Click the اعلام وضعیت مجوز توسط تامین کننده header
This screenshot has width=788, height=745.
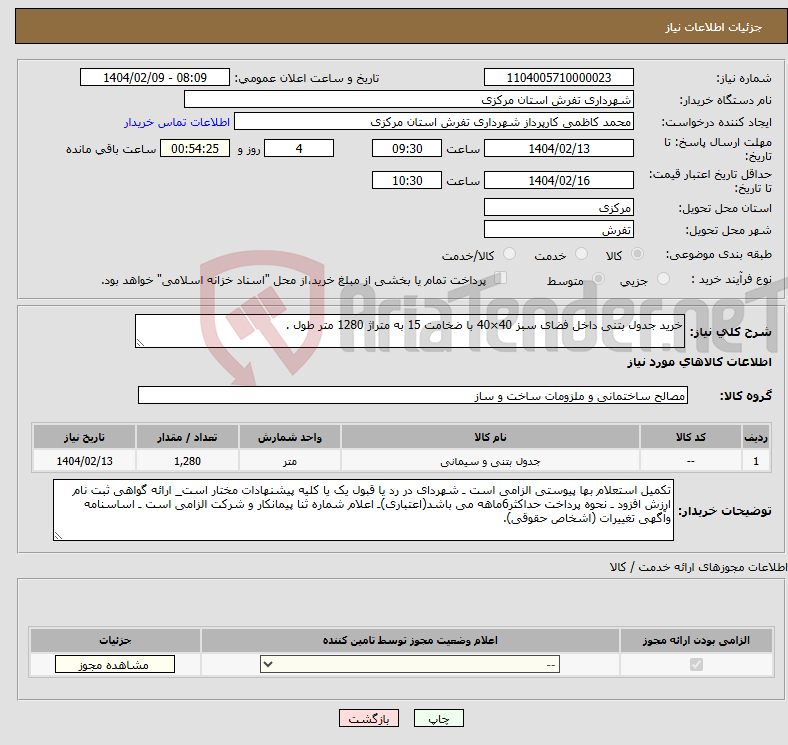pos(410,640)
